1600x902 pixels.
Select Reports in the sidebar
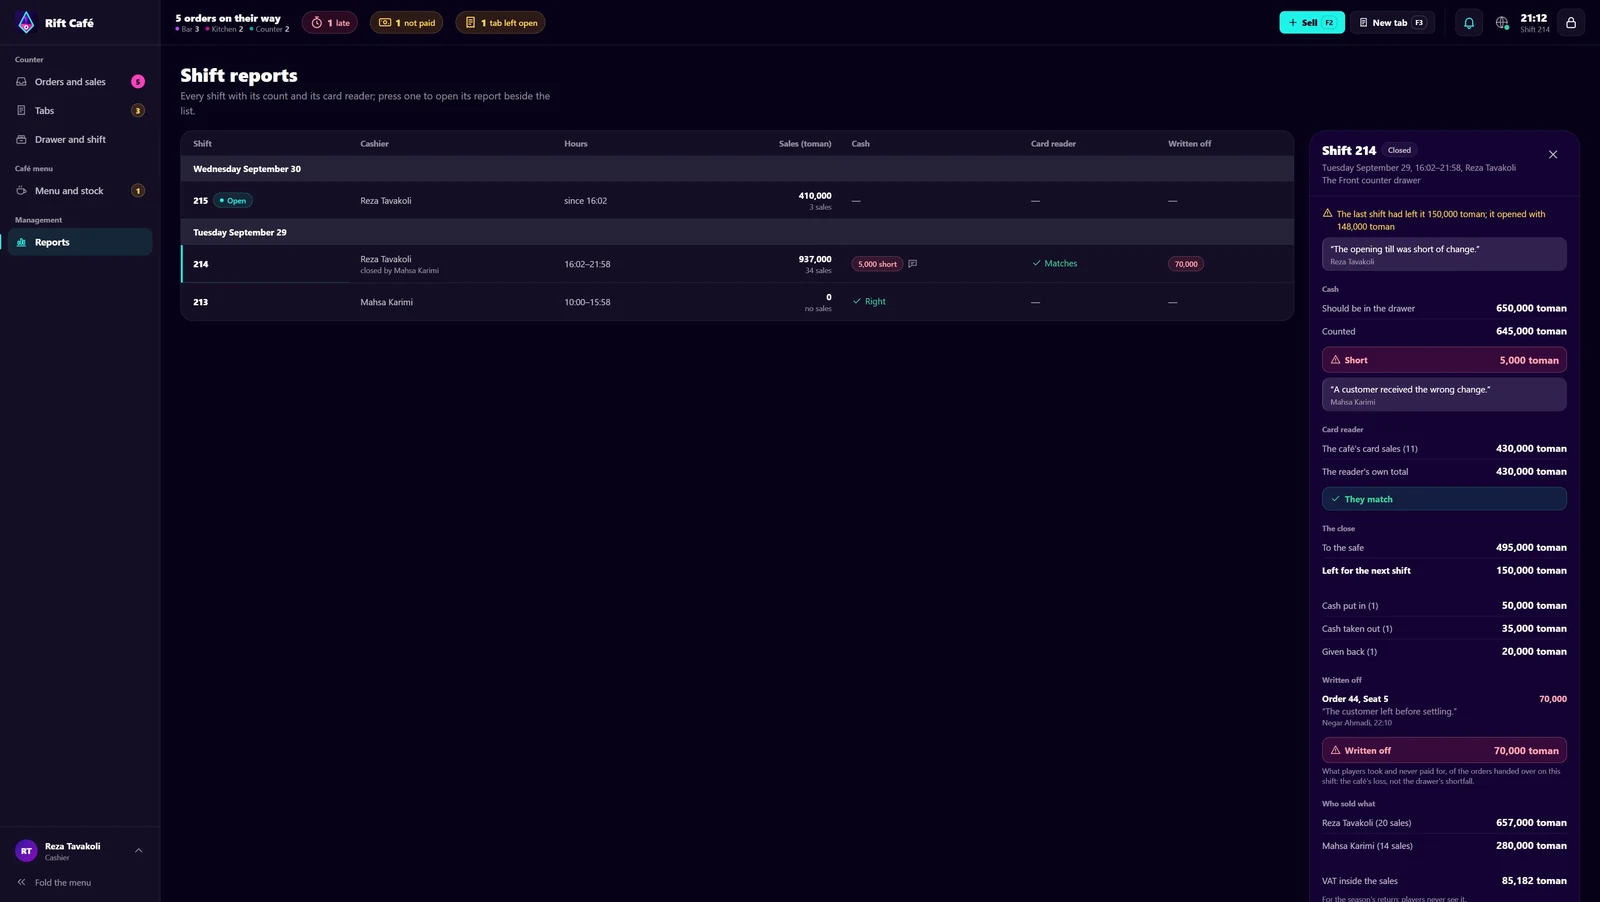click(80, 242)
